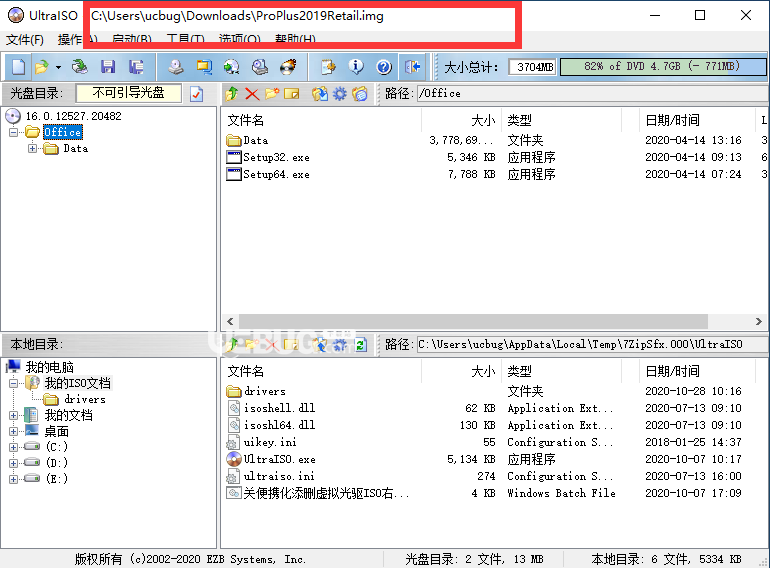Click the blue Help question mark icon
770x568 pixels.
pyautogui.click(x=384, y=67)
